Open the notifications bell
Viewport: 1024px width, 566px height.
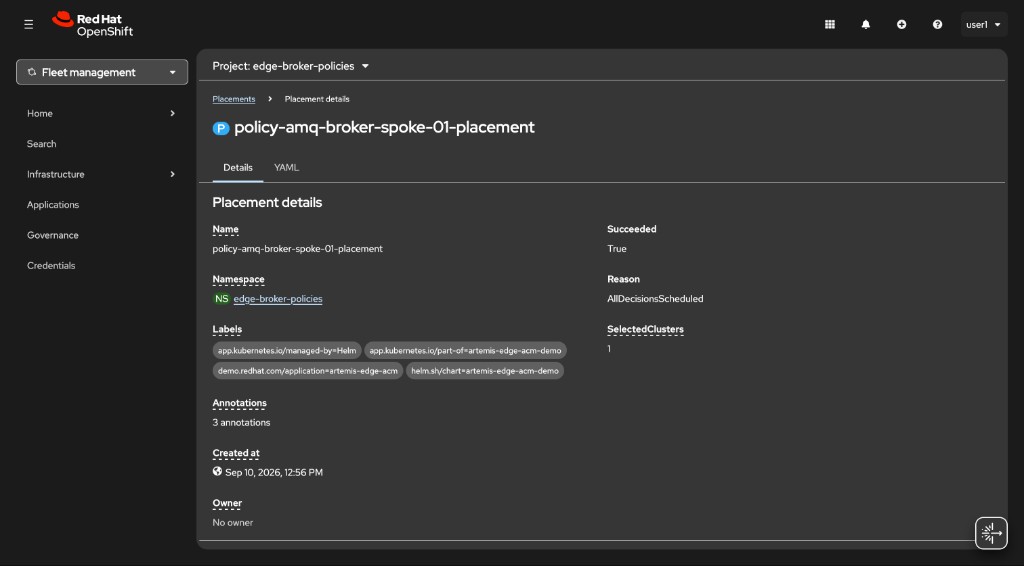click(865, 24)
